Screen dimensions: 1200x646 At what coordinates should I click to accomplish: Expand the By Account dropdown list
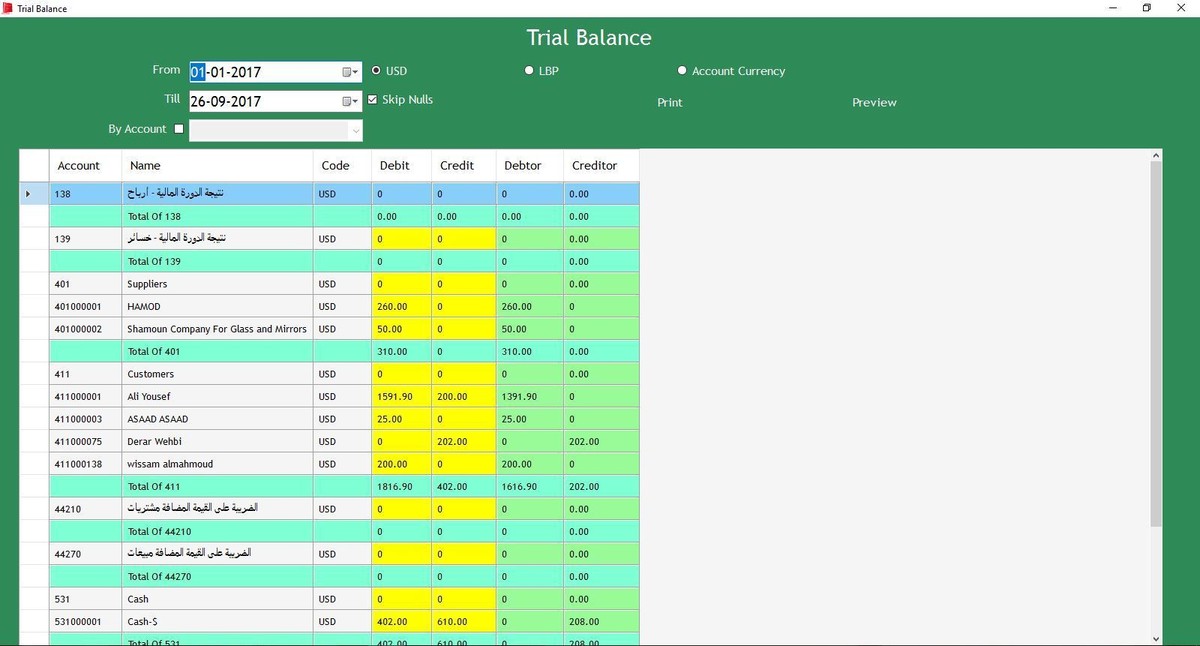354,131
